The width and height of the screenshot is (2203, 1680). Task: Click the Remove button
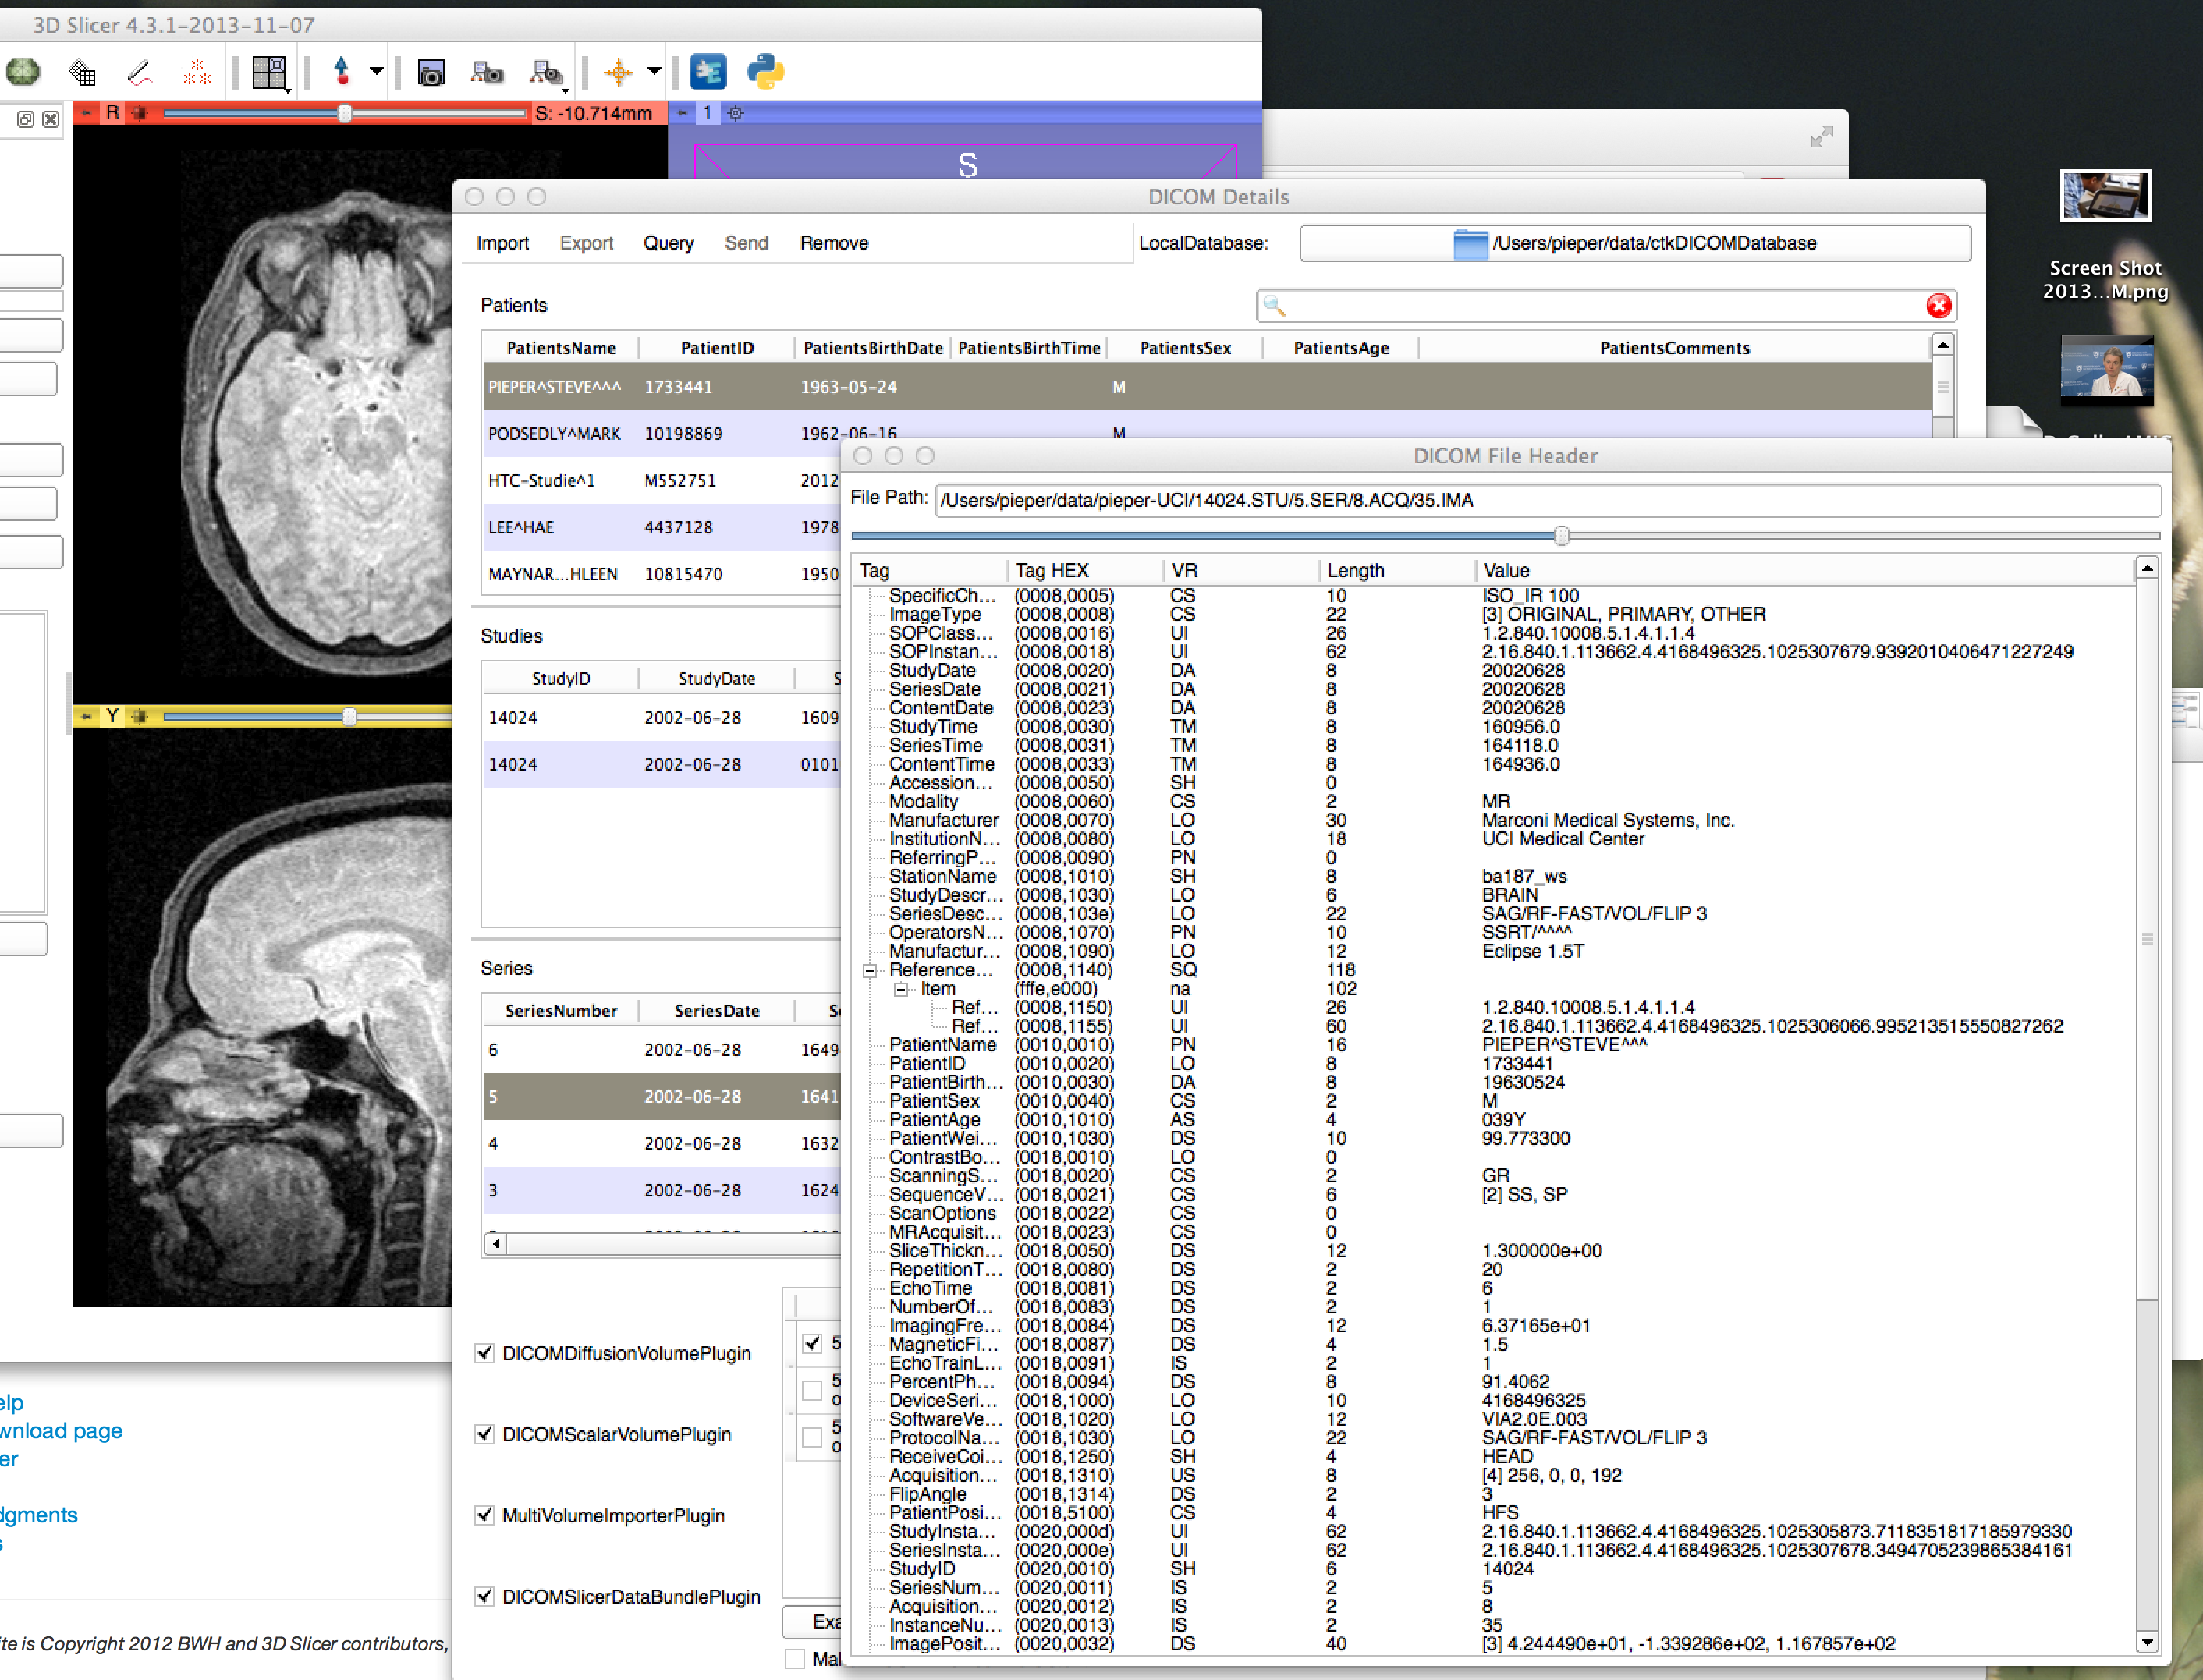833,243
